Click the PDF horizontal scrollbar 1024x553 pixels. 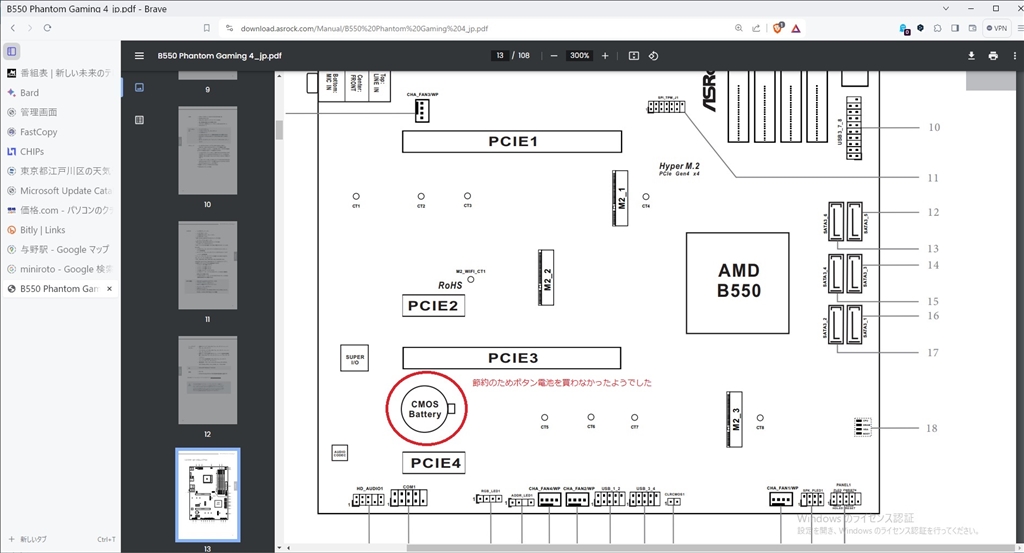(x=710, y=548)
